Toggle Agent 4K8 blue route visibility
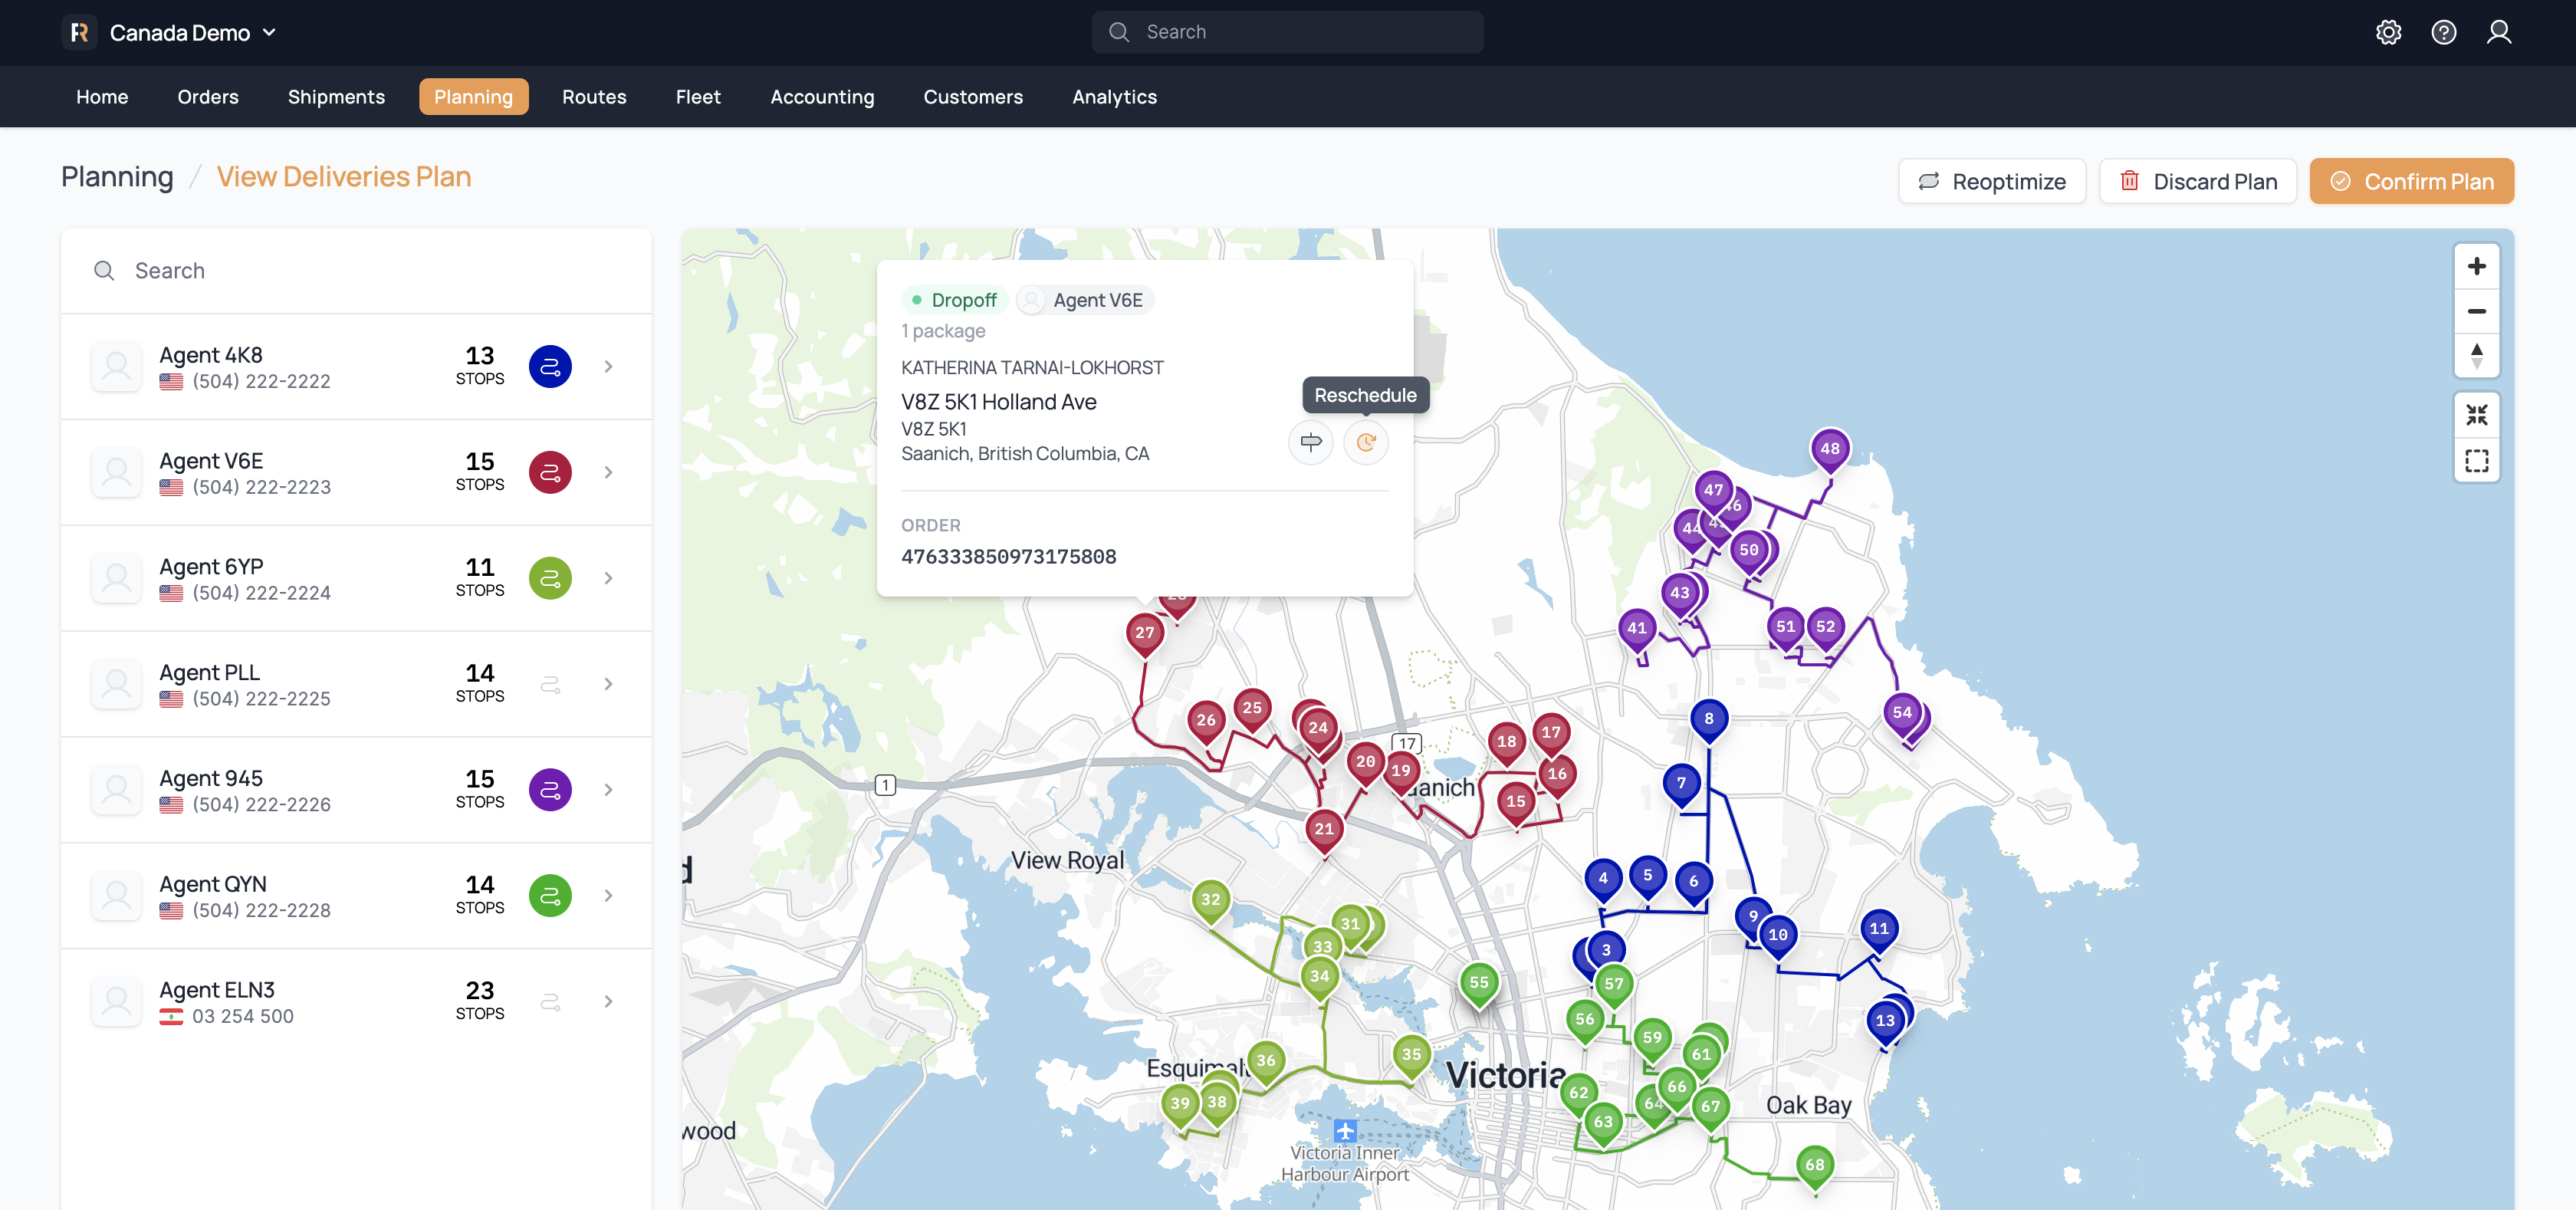The image size is (2576, 1210). coord(550,367)
